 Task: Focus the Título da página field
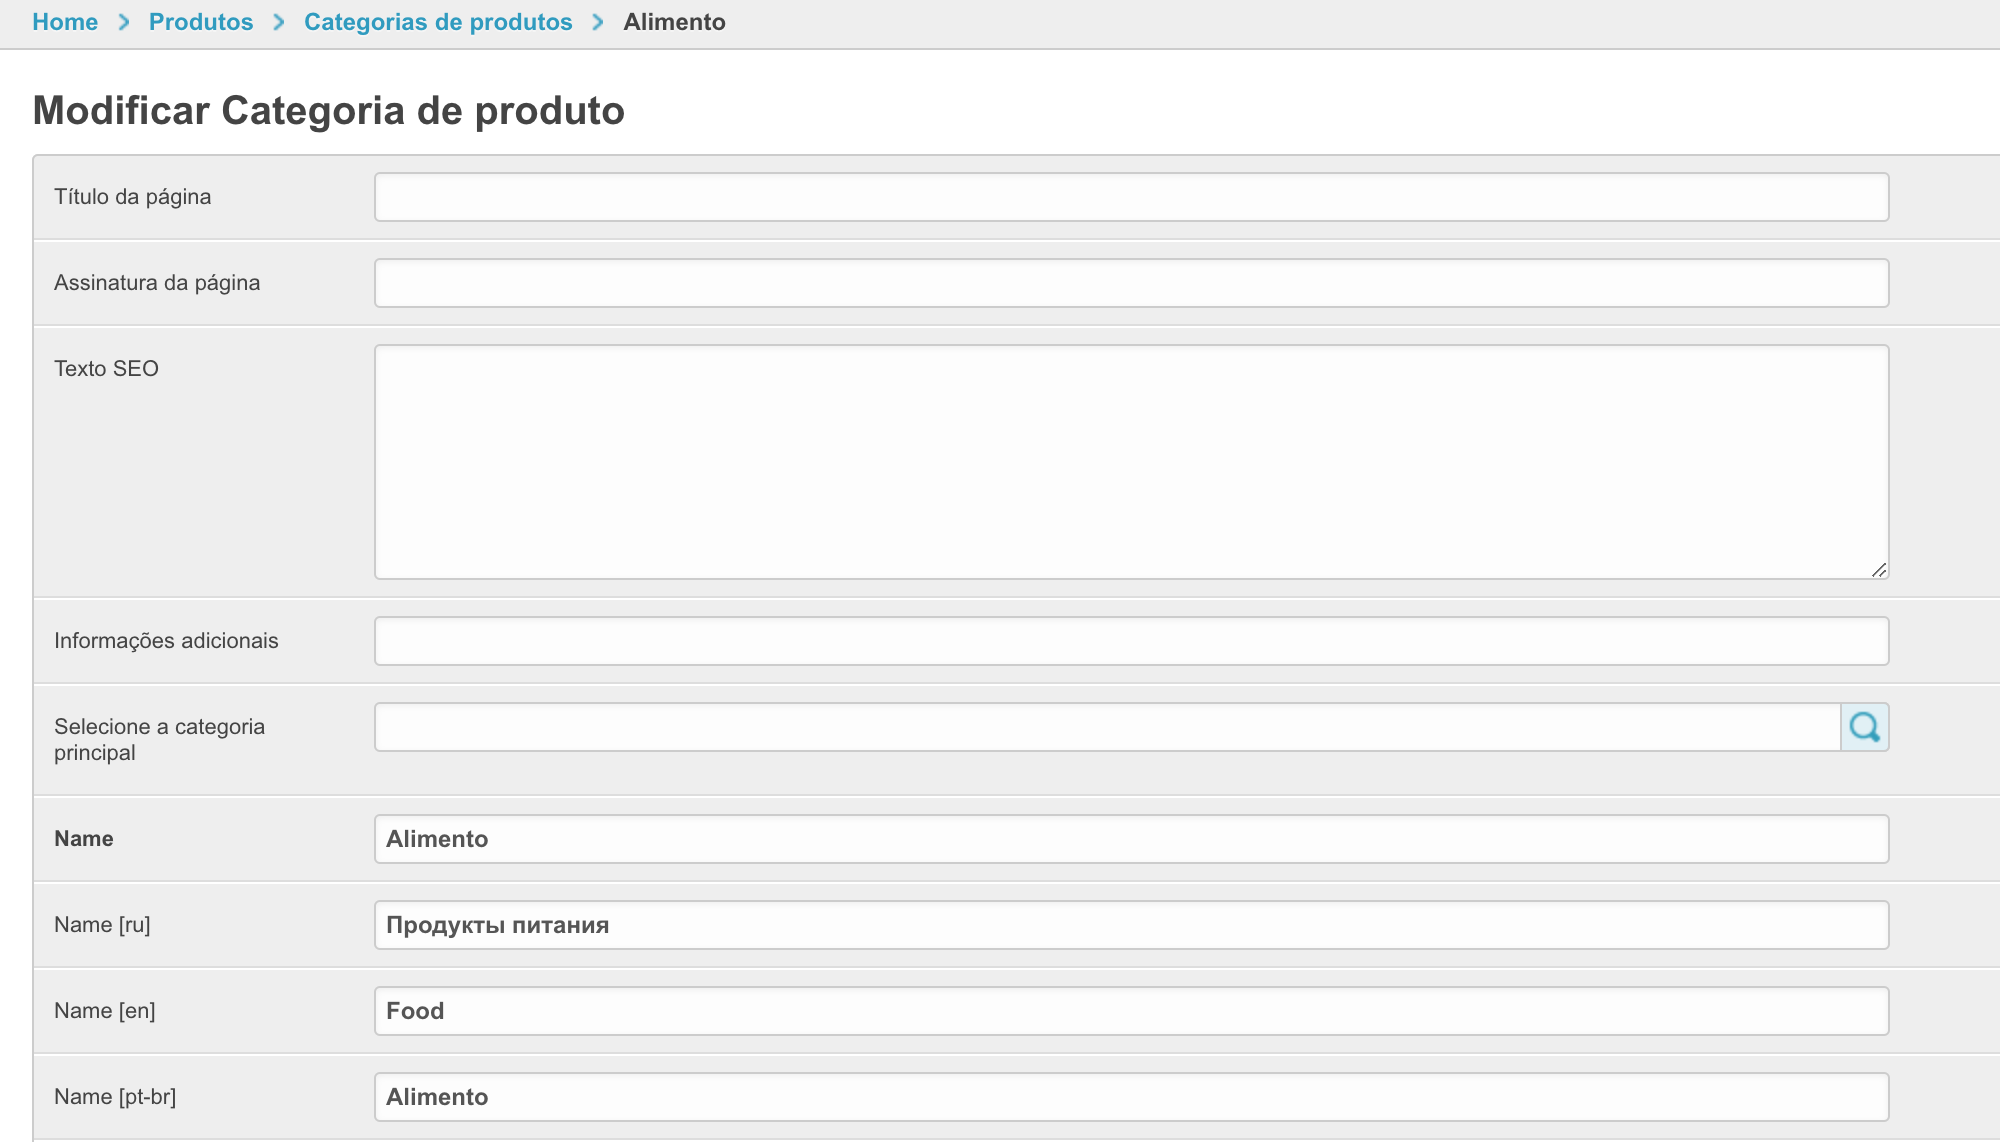click(1131, 197)
